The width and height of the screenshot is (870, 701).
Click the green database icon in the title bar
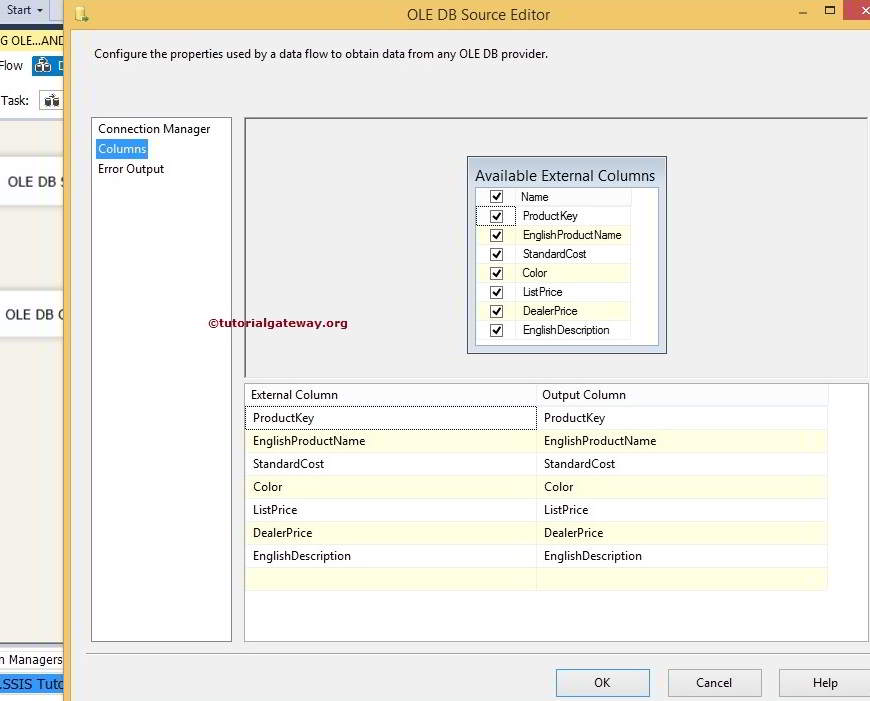[x=83, y=14]
